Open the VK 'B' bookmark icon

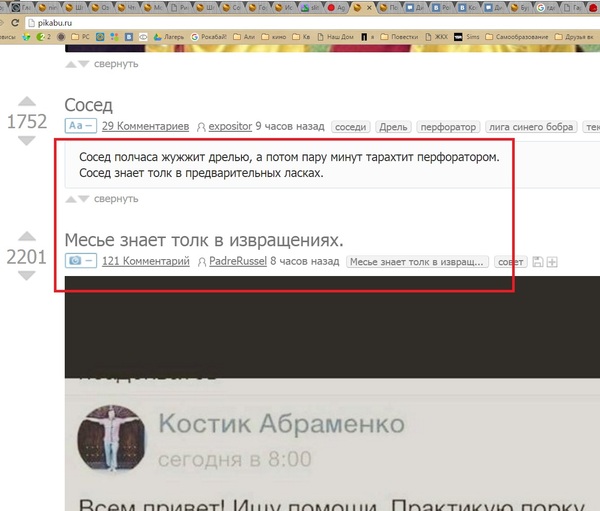pyautogui.click(x=129, y=37)
